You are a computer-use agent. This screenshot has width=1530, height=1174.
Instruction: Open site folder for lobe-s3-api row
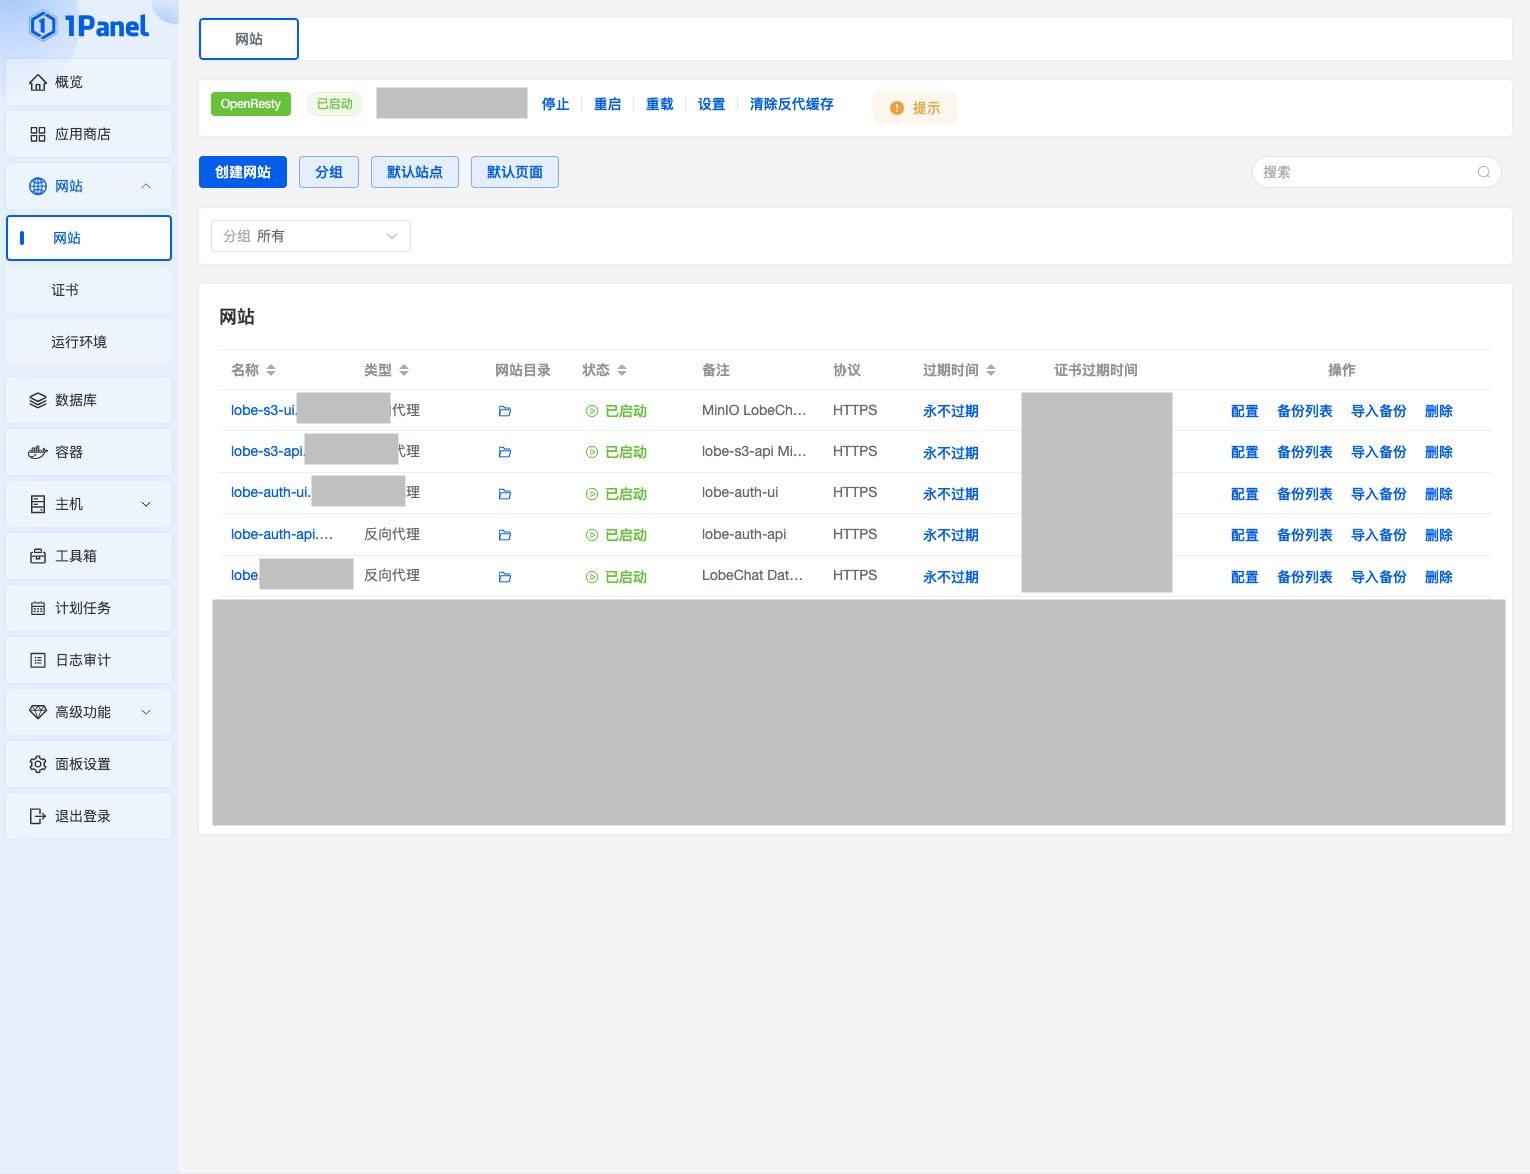(x=505, y=452)
